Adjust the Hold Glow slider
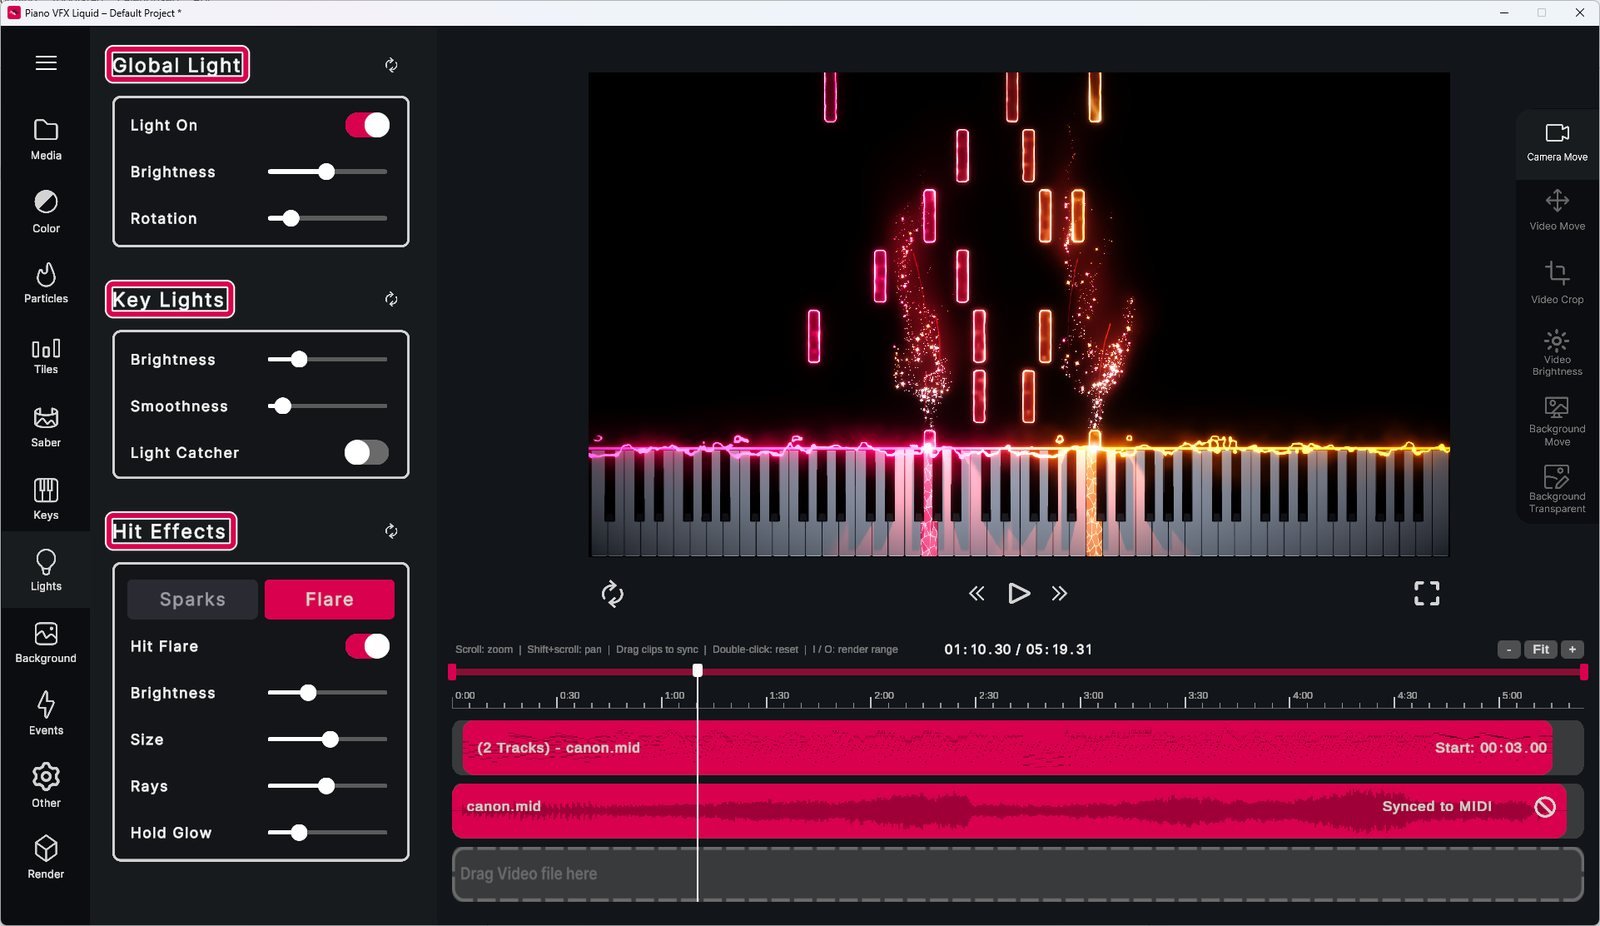The height and width of the screenshot is (926, 1600). (327, 832)
